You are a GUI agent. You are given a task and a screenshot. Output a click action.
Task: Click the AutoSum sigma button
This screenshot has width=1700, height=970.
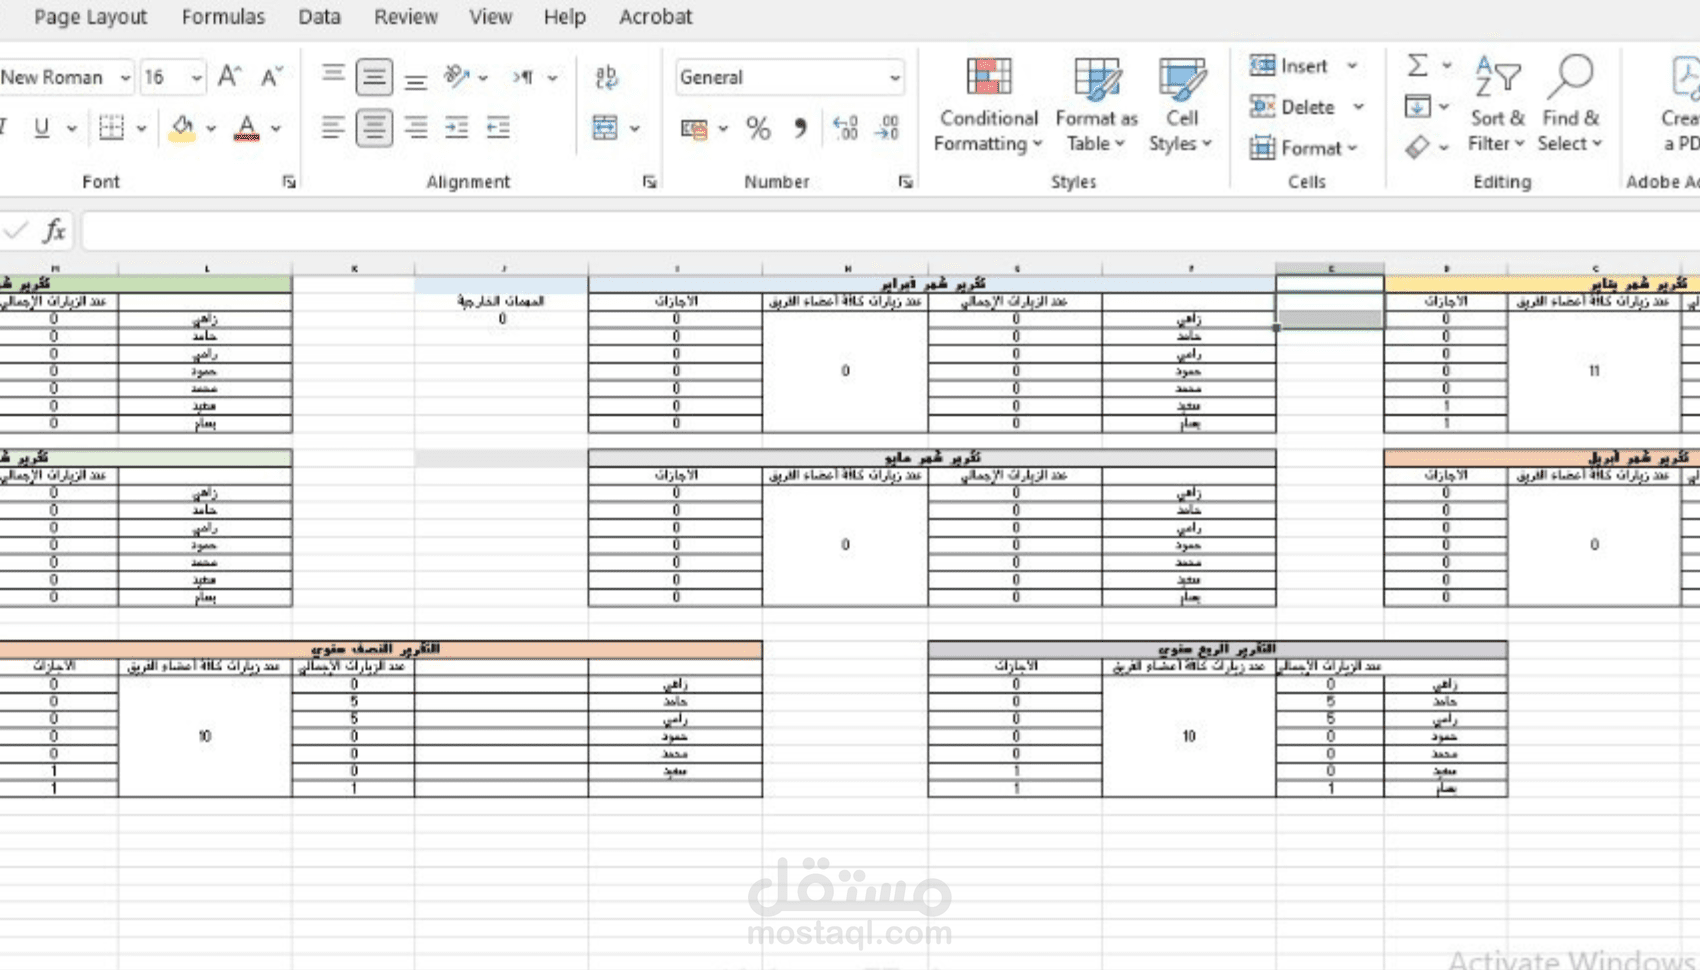(1418, 66)
